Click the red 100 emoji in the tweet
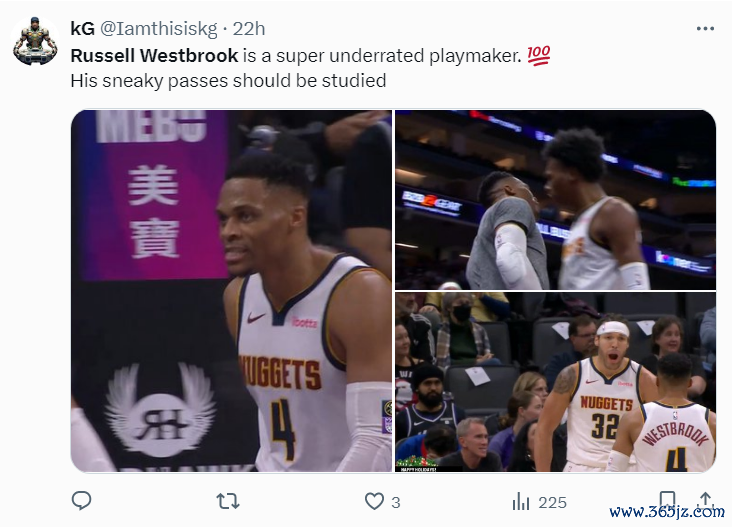Viewport: 732px width, 527px height. 538,56
